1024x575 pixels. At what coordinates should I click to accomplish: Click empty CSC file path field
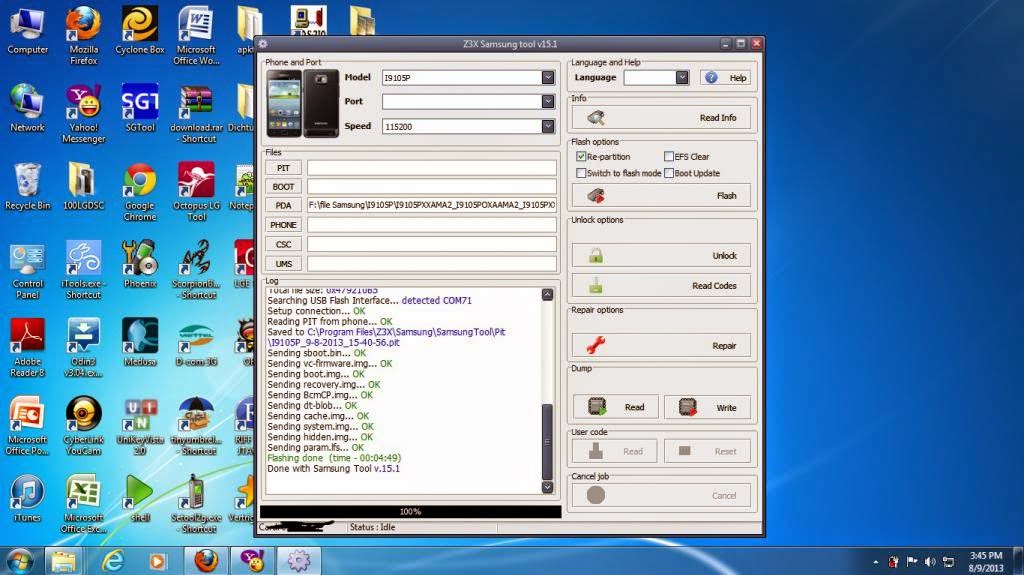click(432, 244)
